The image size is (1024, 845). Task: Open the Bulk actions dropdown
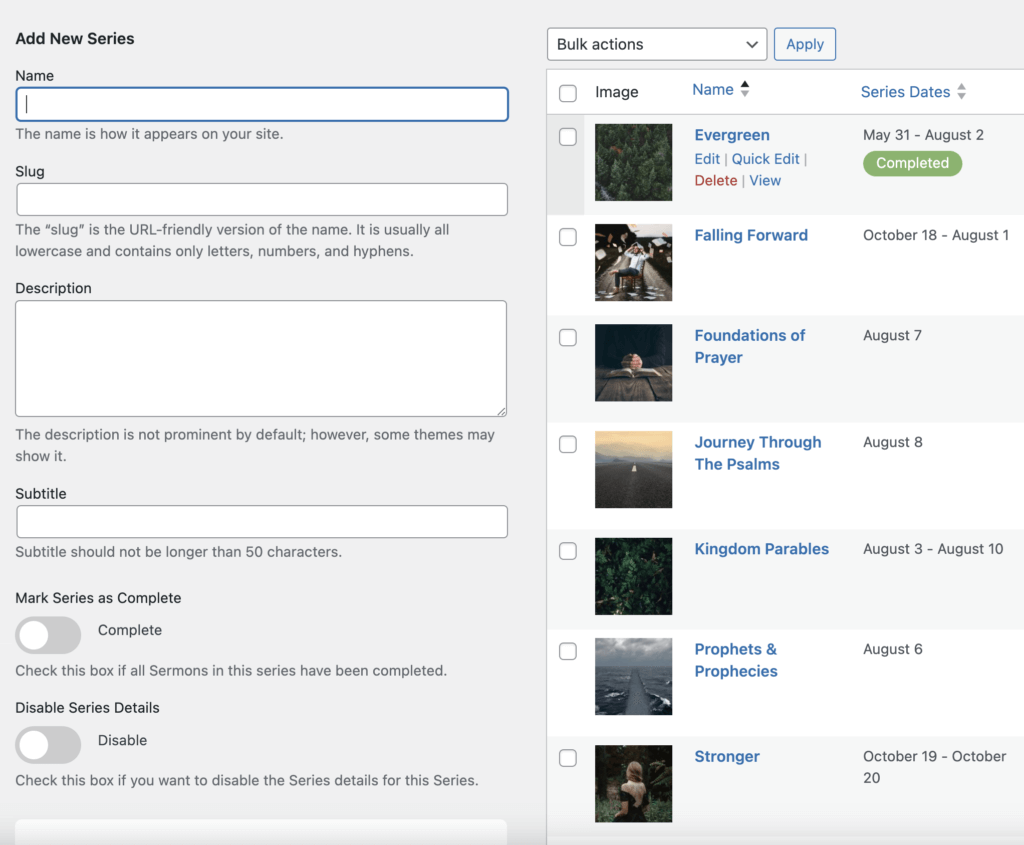[657, 44]
